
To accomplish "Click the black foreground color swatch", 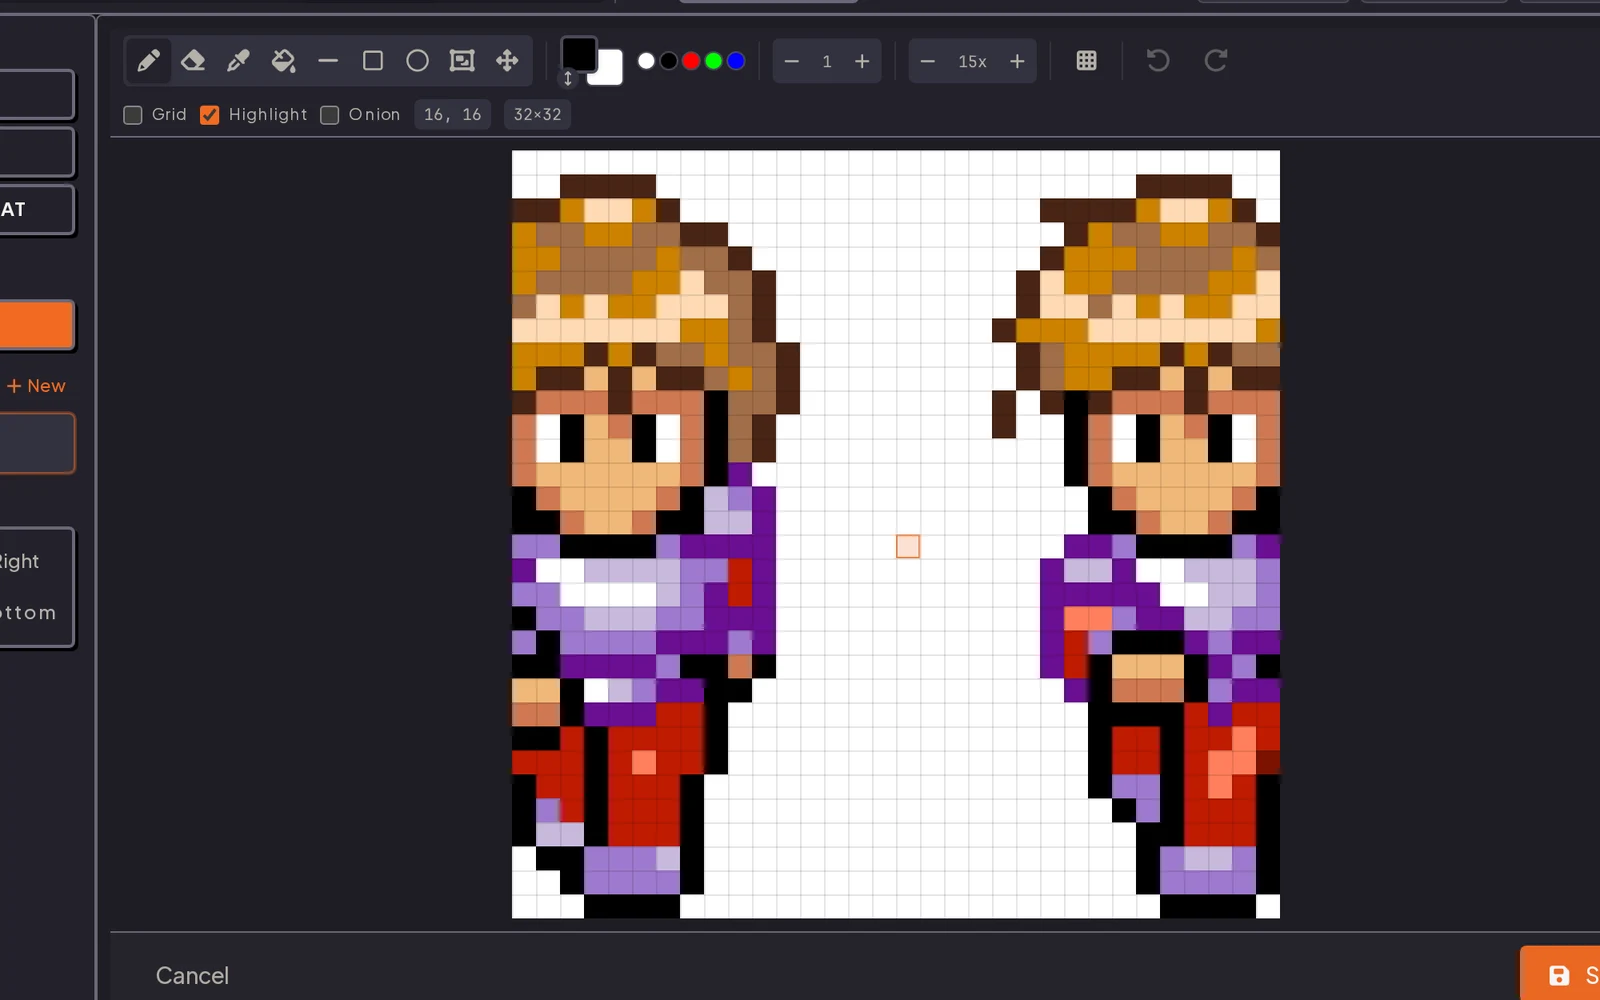I will [x=579, y=54].
